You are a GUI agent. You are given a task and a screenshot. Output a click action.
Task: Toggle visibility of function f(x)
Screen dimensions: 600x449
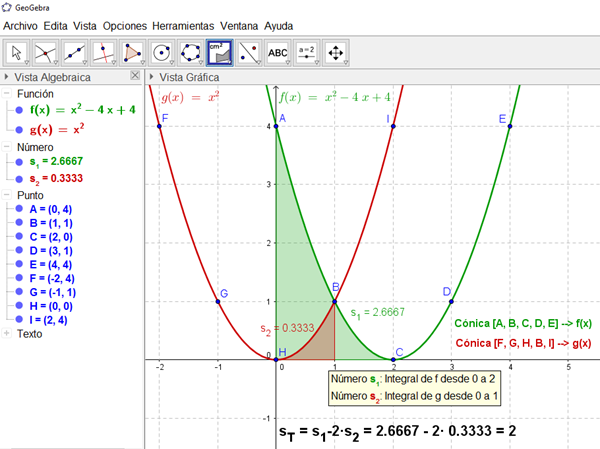point(20,111)
